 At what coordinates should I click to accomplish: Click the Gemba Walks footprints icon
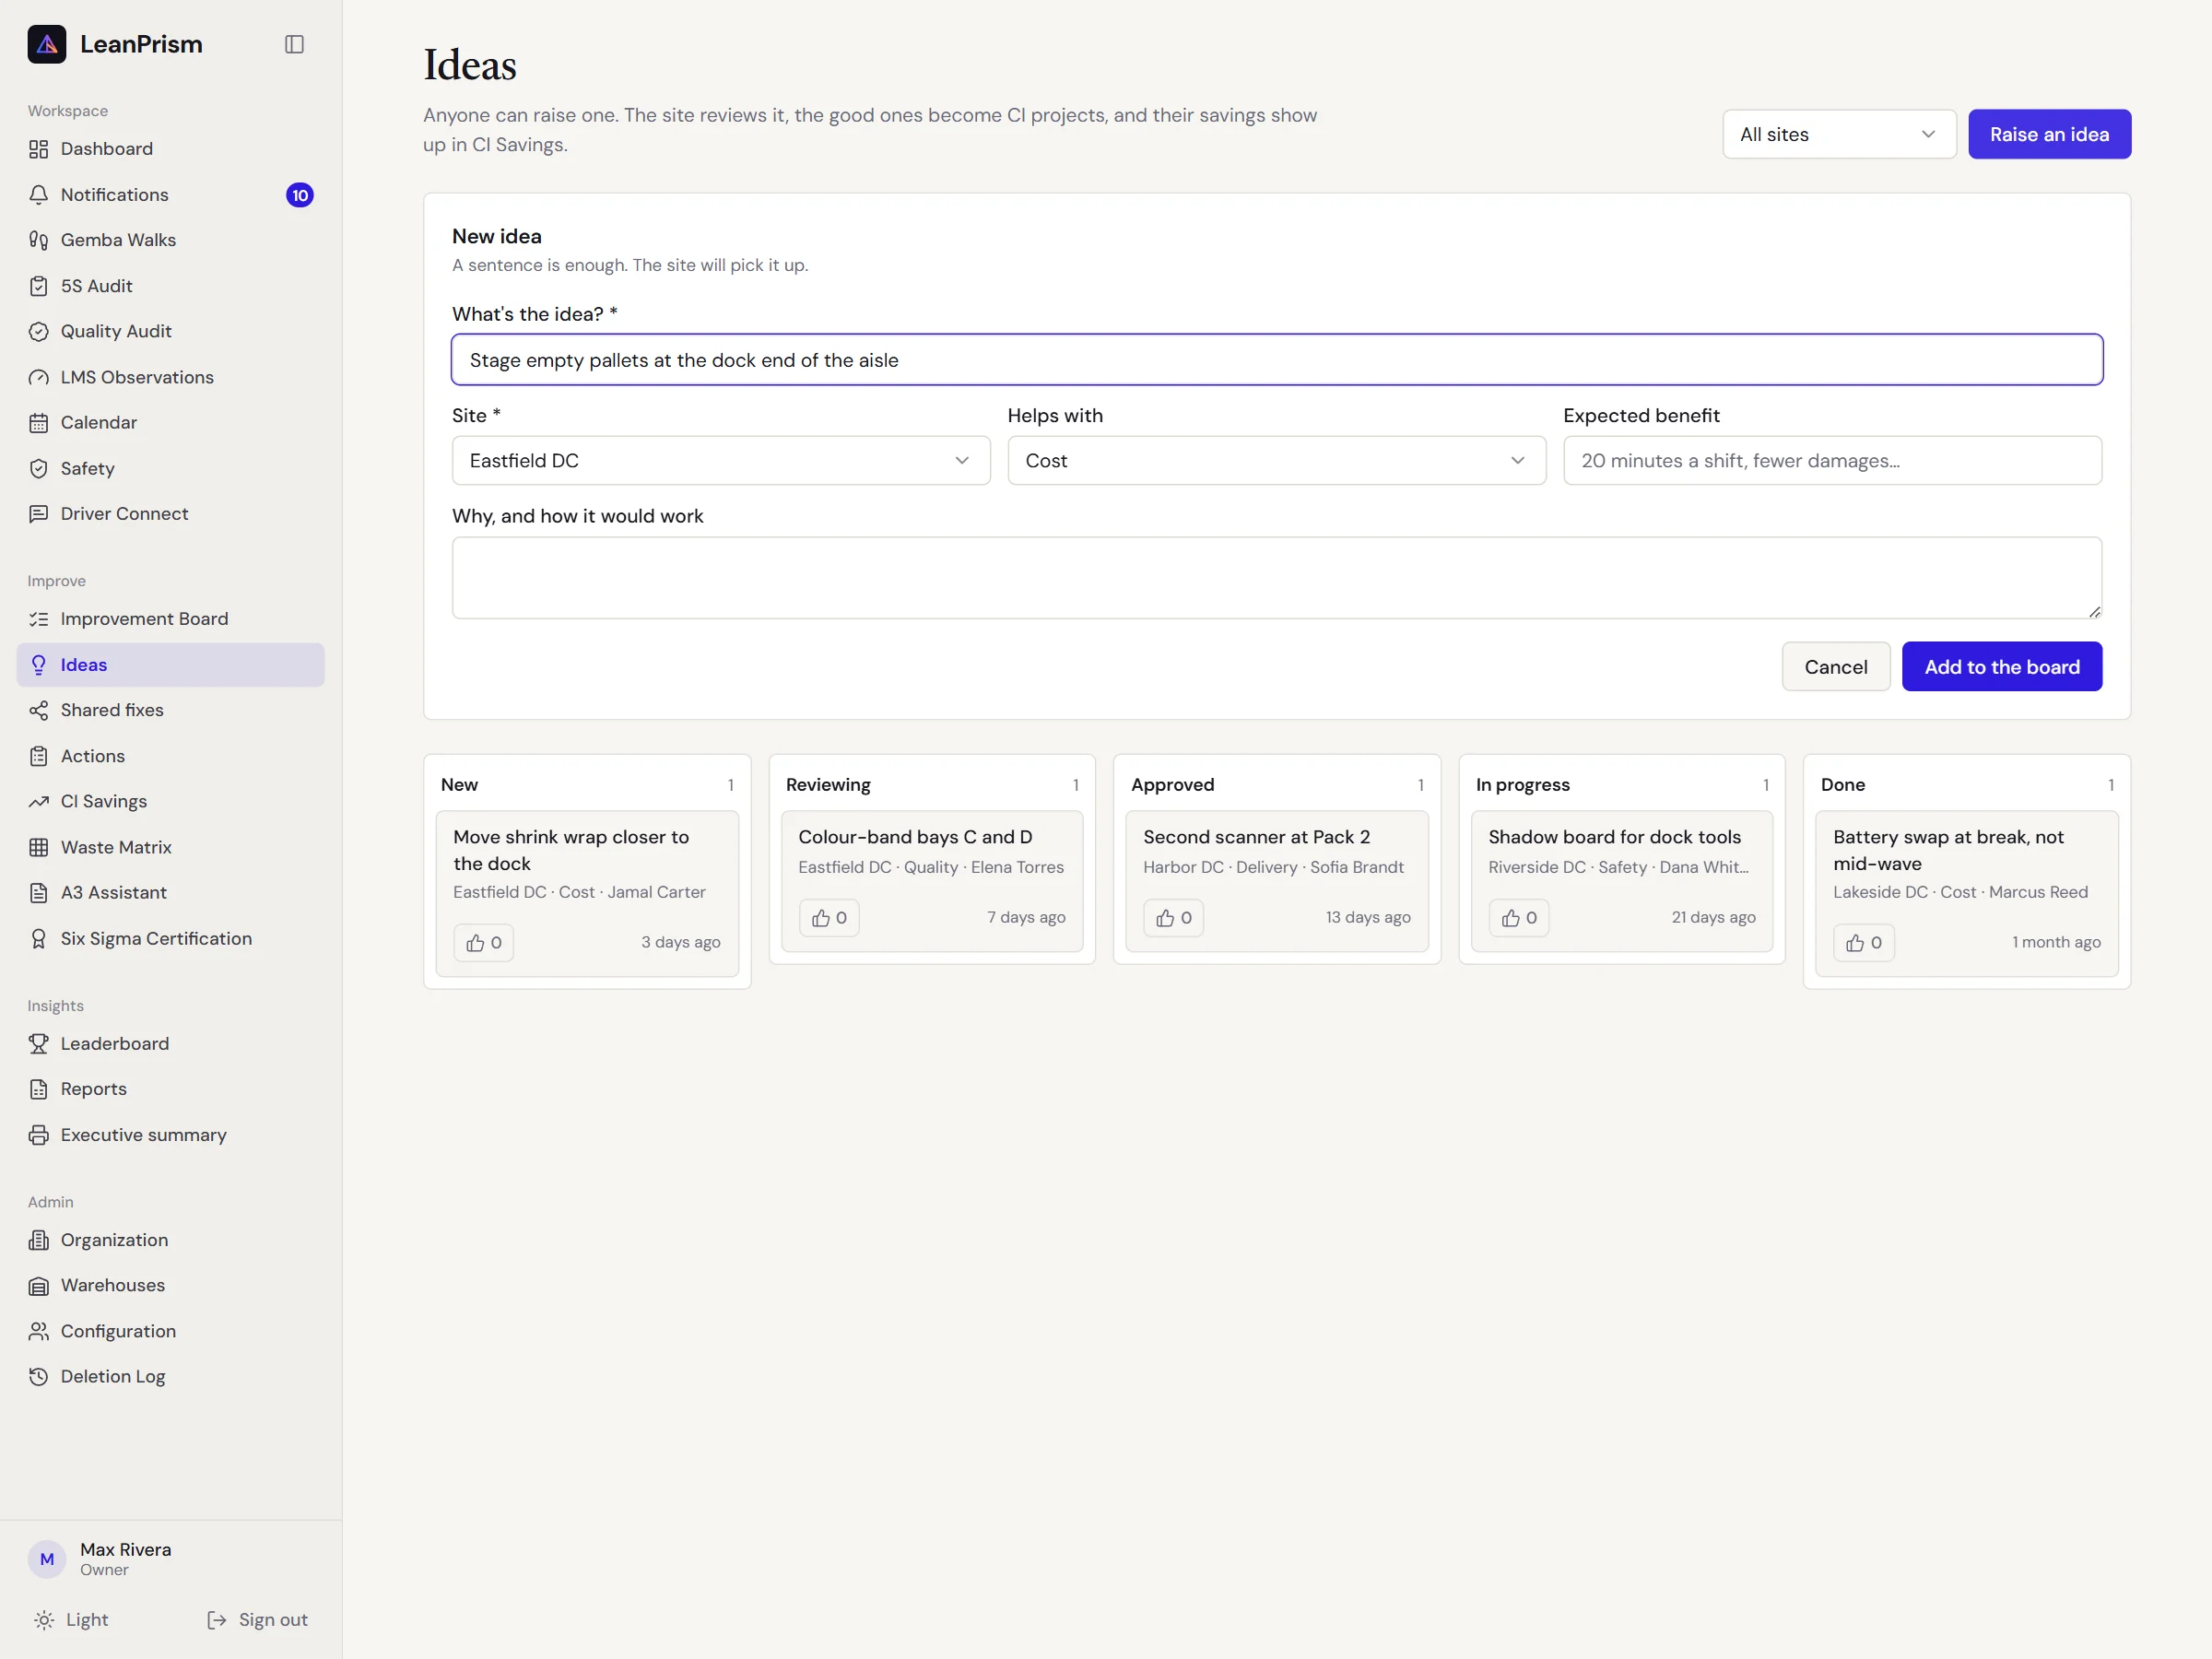39,240
